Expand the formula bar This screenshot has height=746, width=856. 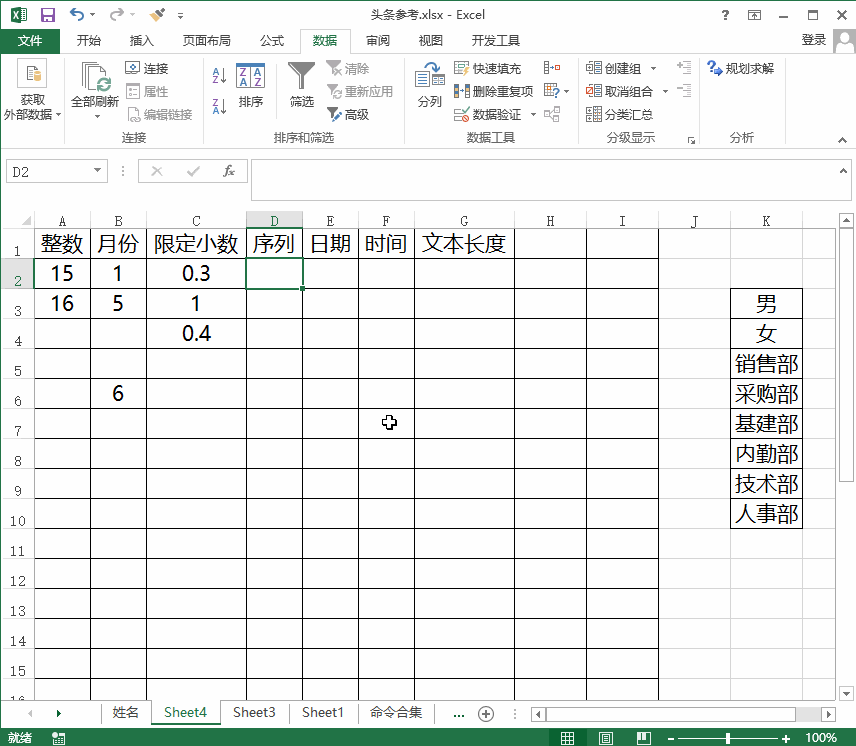click(x=843, y=171)
